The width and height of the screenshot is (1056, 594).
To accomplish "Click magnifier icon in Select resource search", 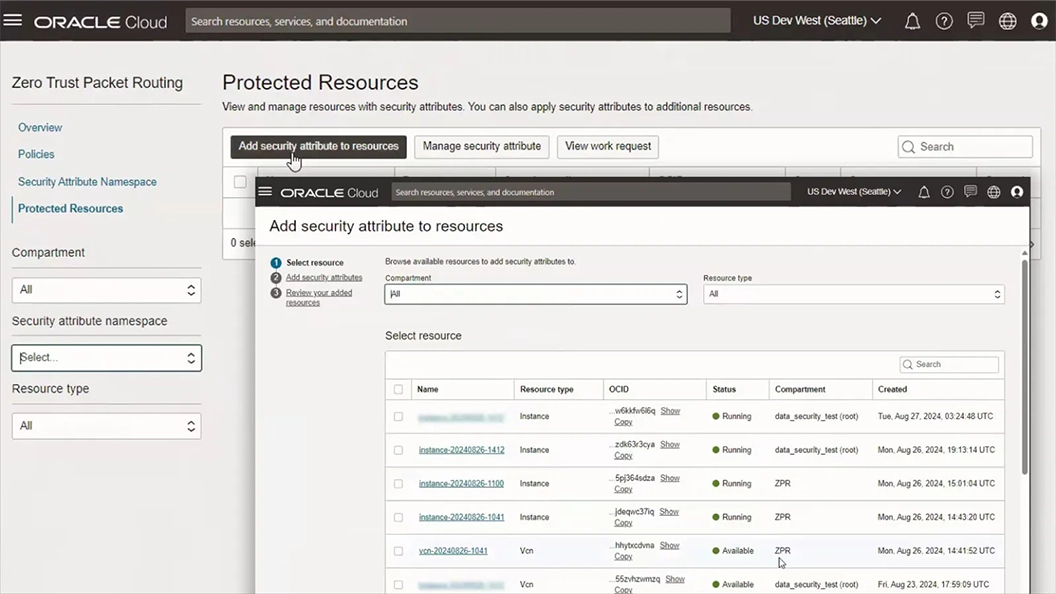I will click(x=908, y=364).
